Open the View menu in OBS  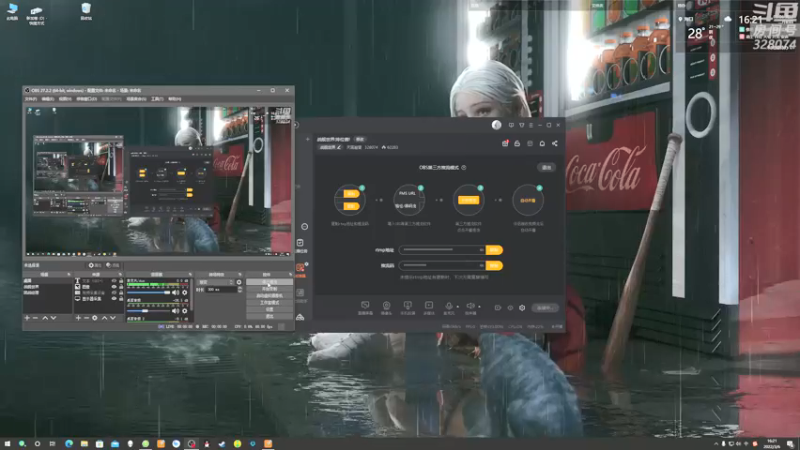tap(65, 99)
